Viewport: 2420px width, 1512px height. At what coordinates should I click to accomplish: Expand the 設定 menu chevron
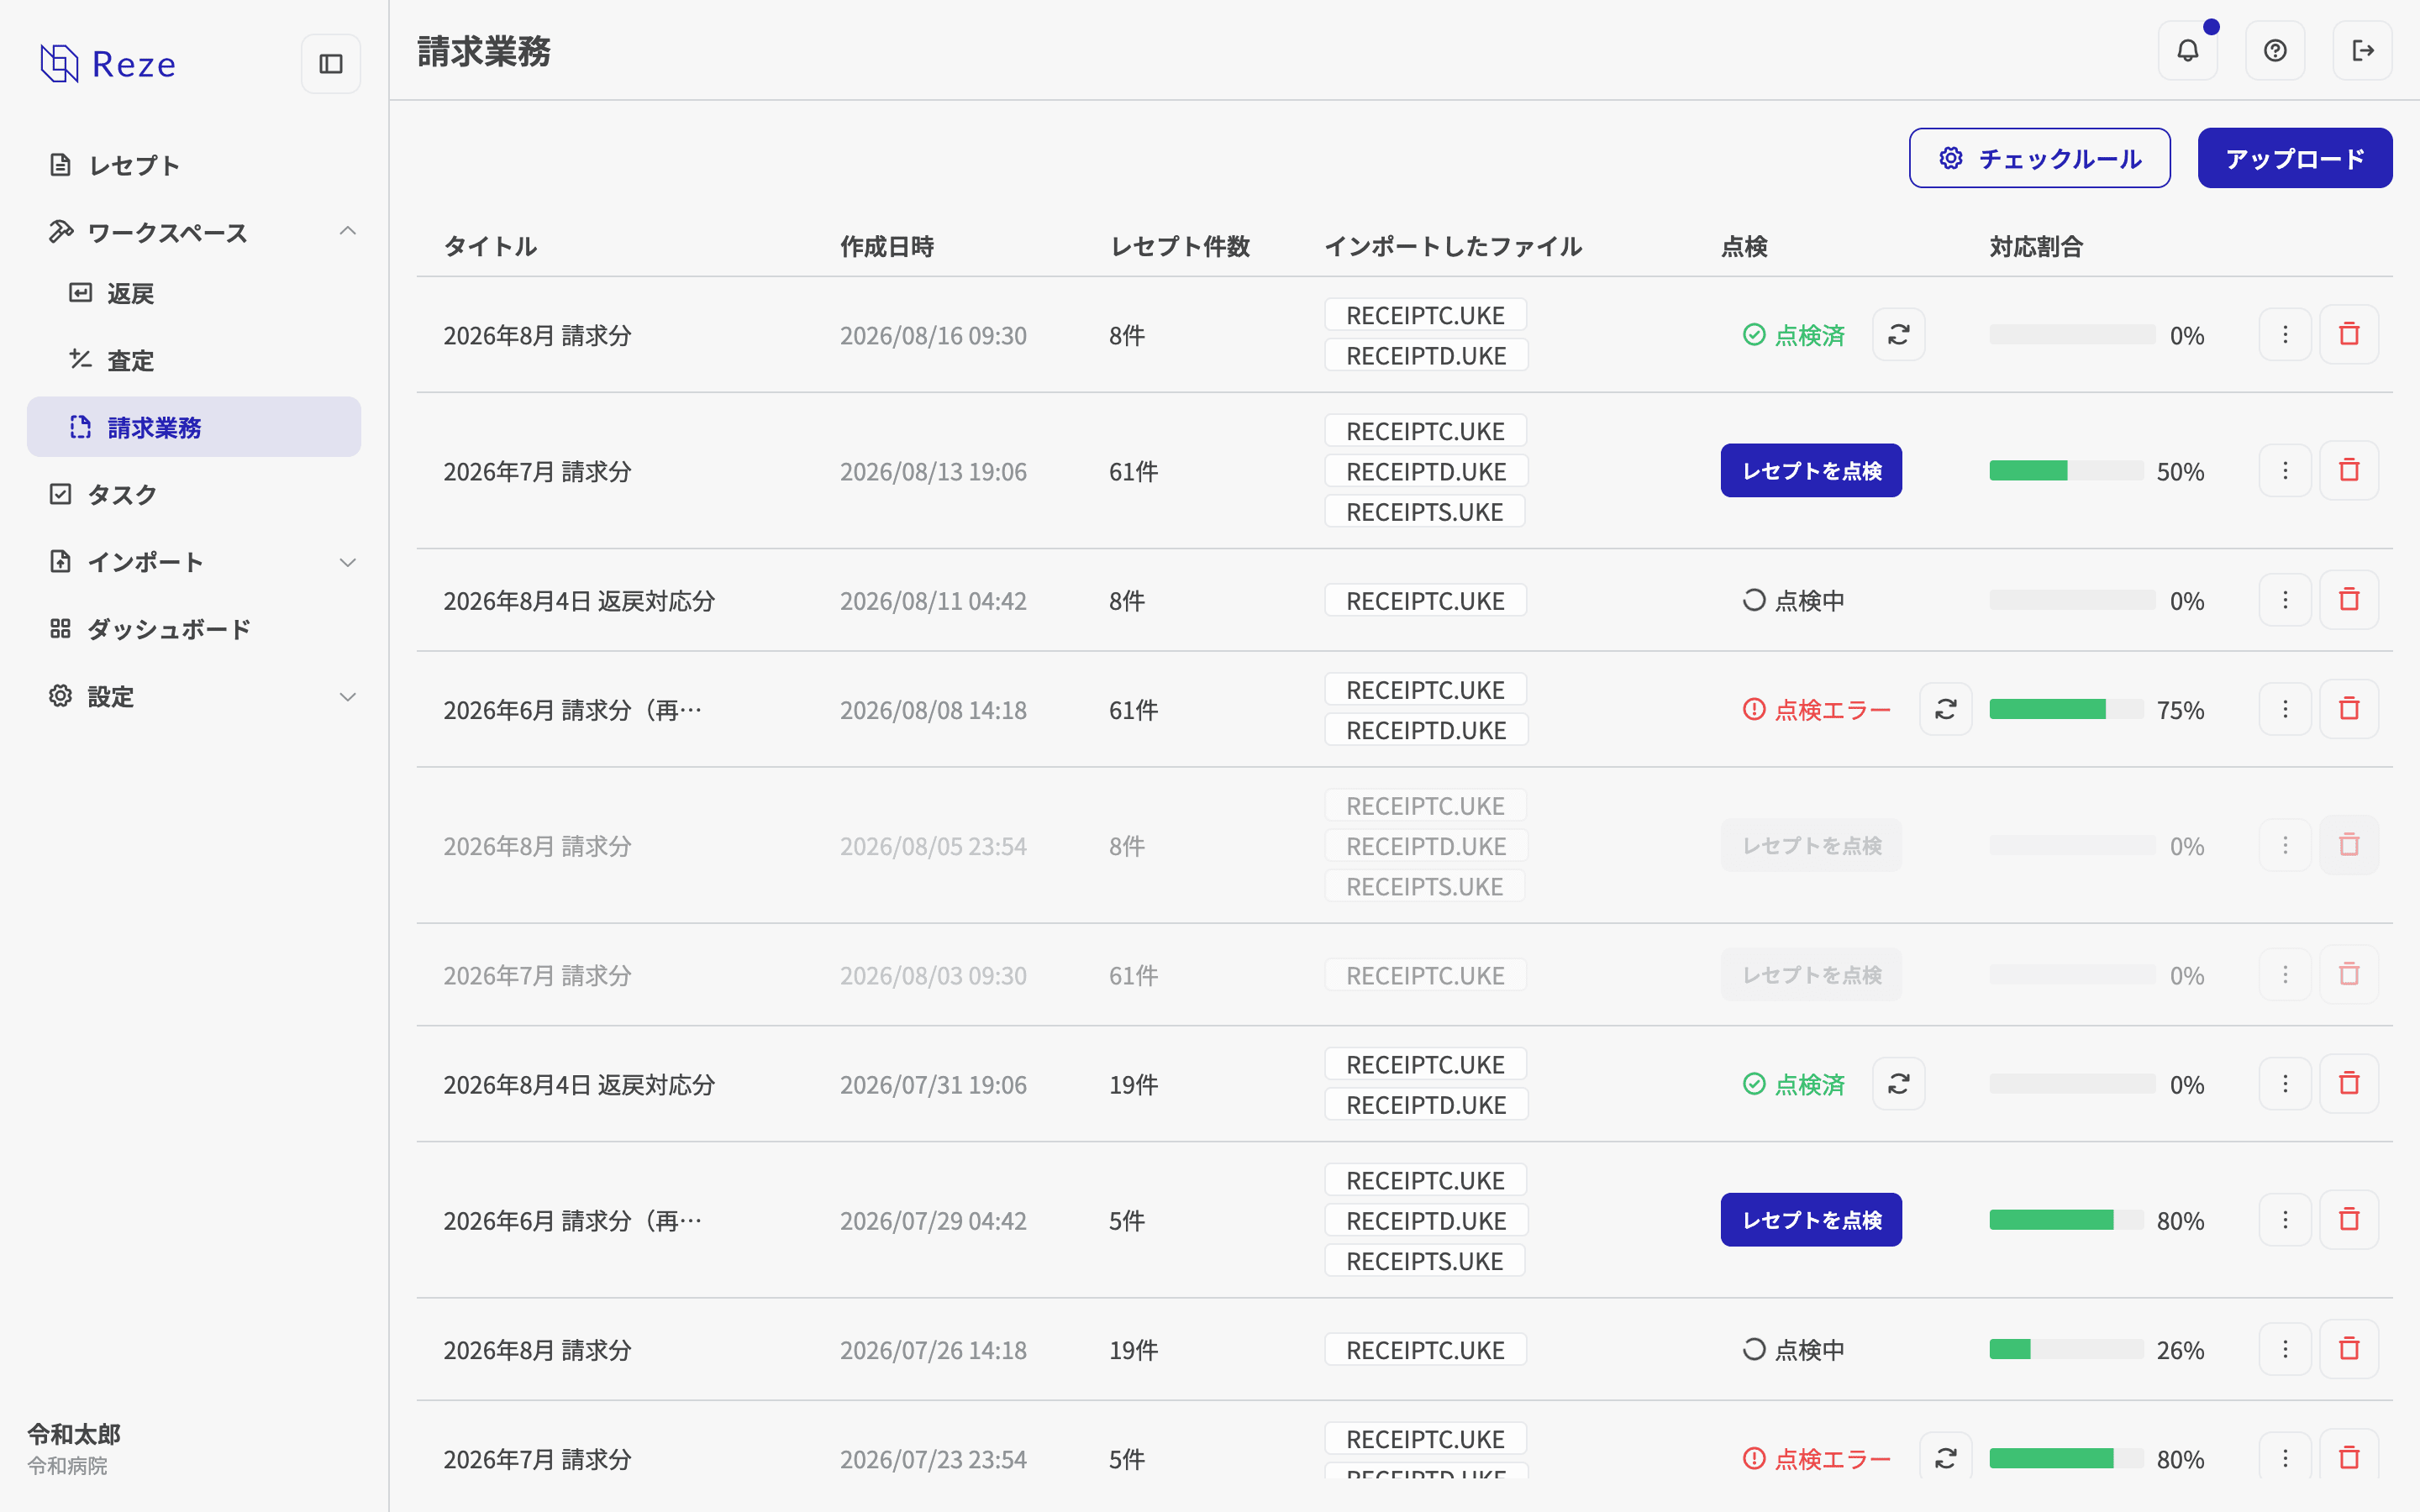[x=347, y=697]
